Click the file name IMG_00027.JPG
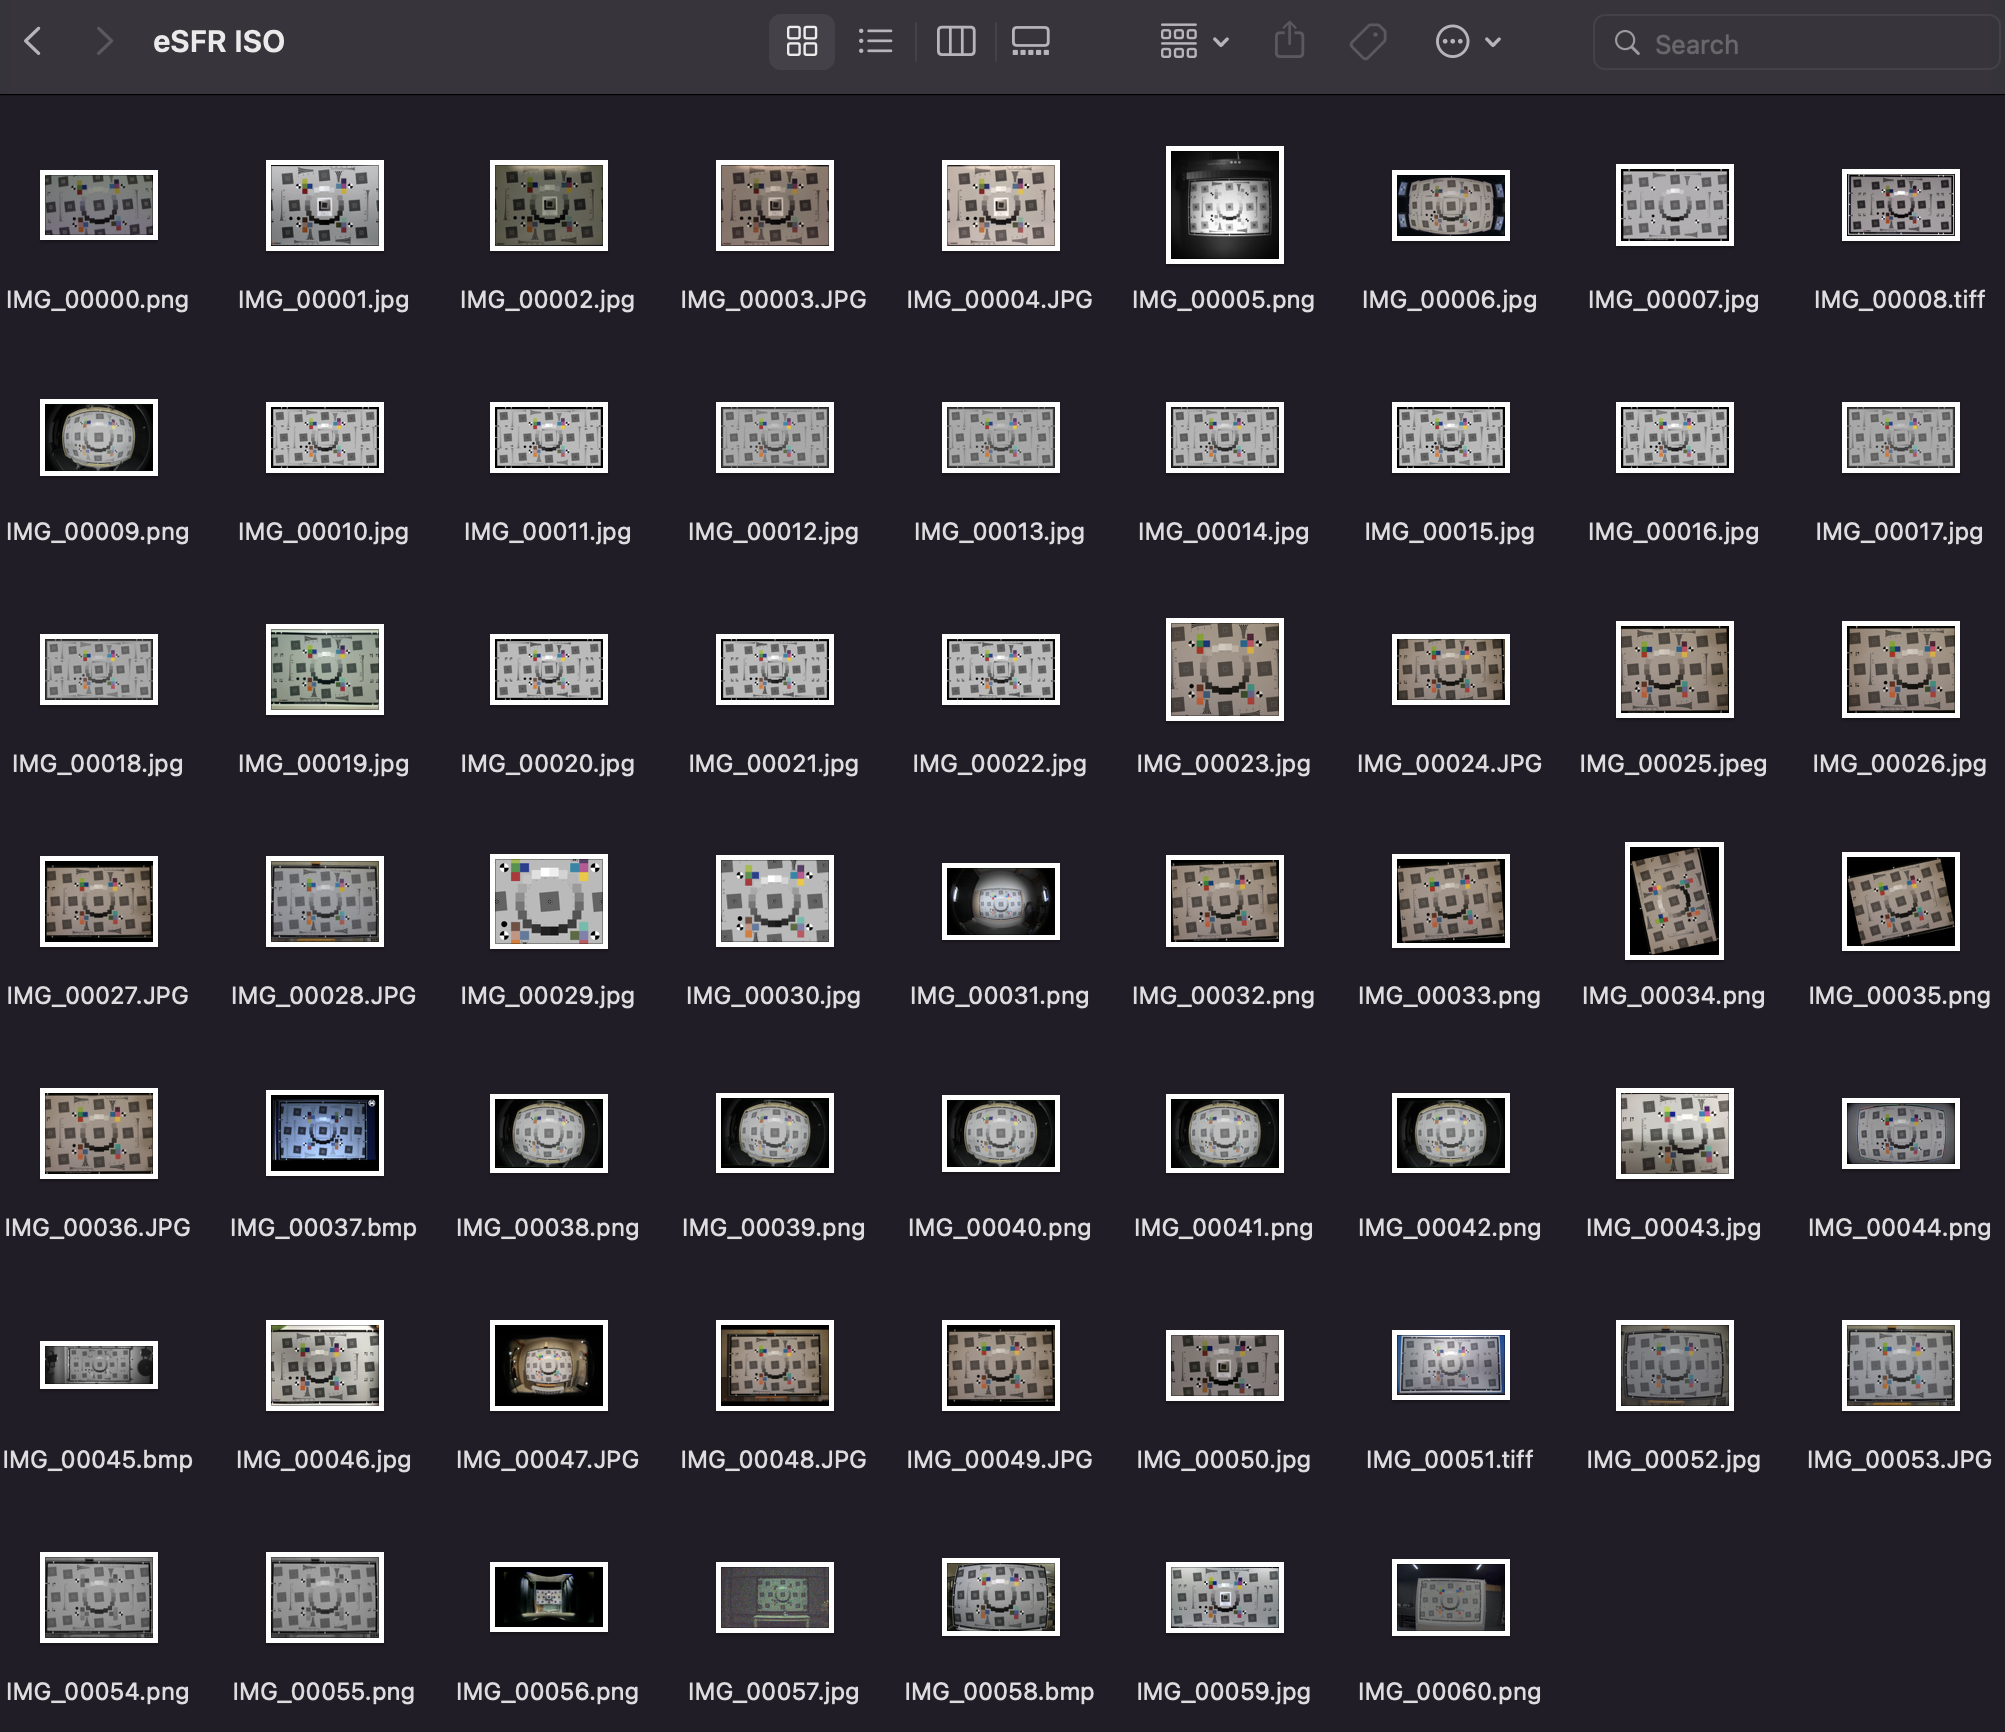Screen dimensions: 2005x1732 98,996
